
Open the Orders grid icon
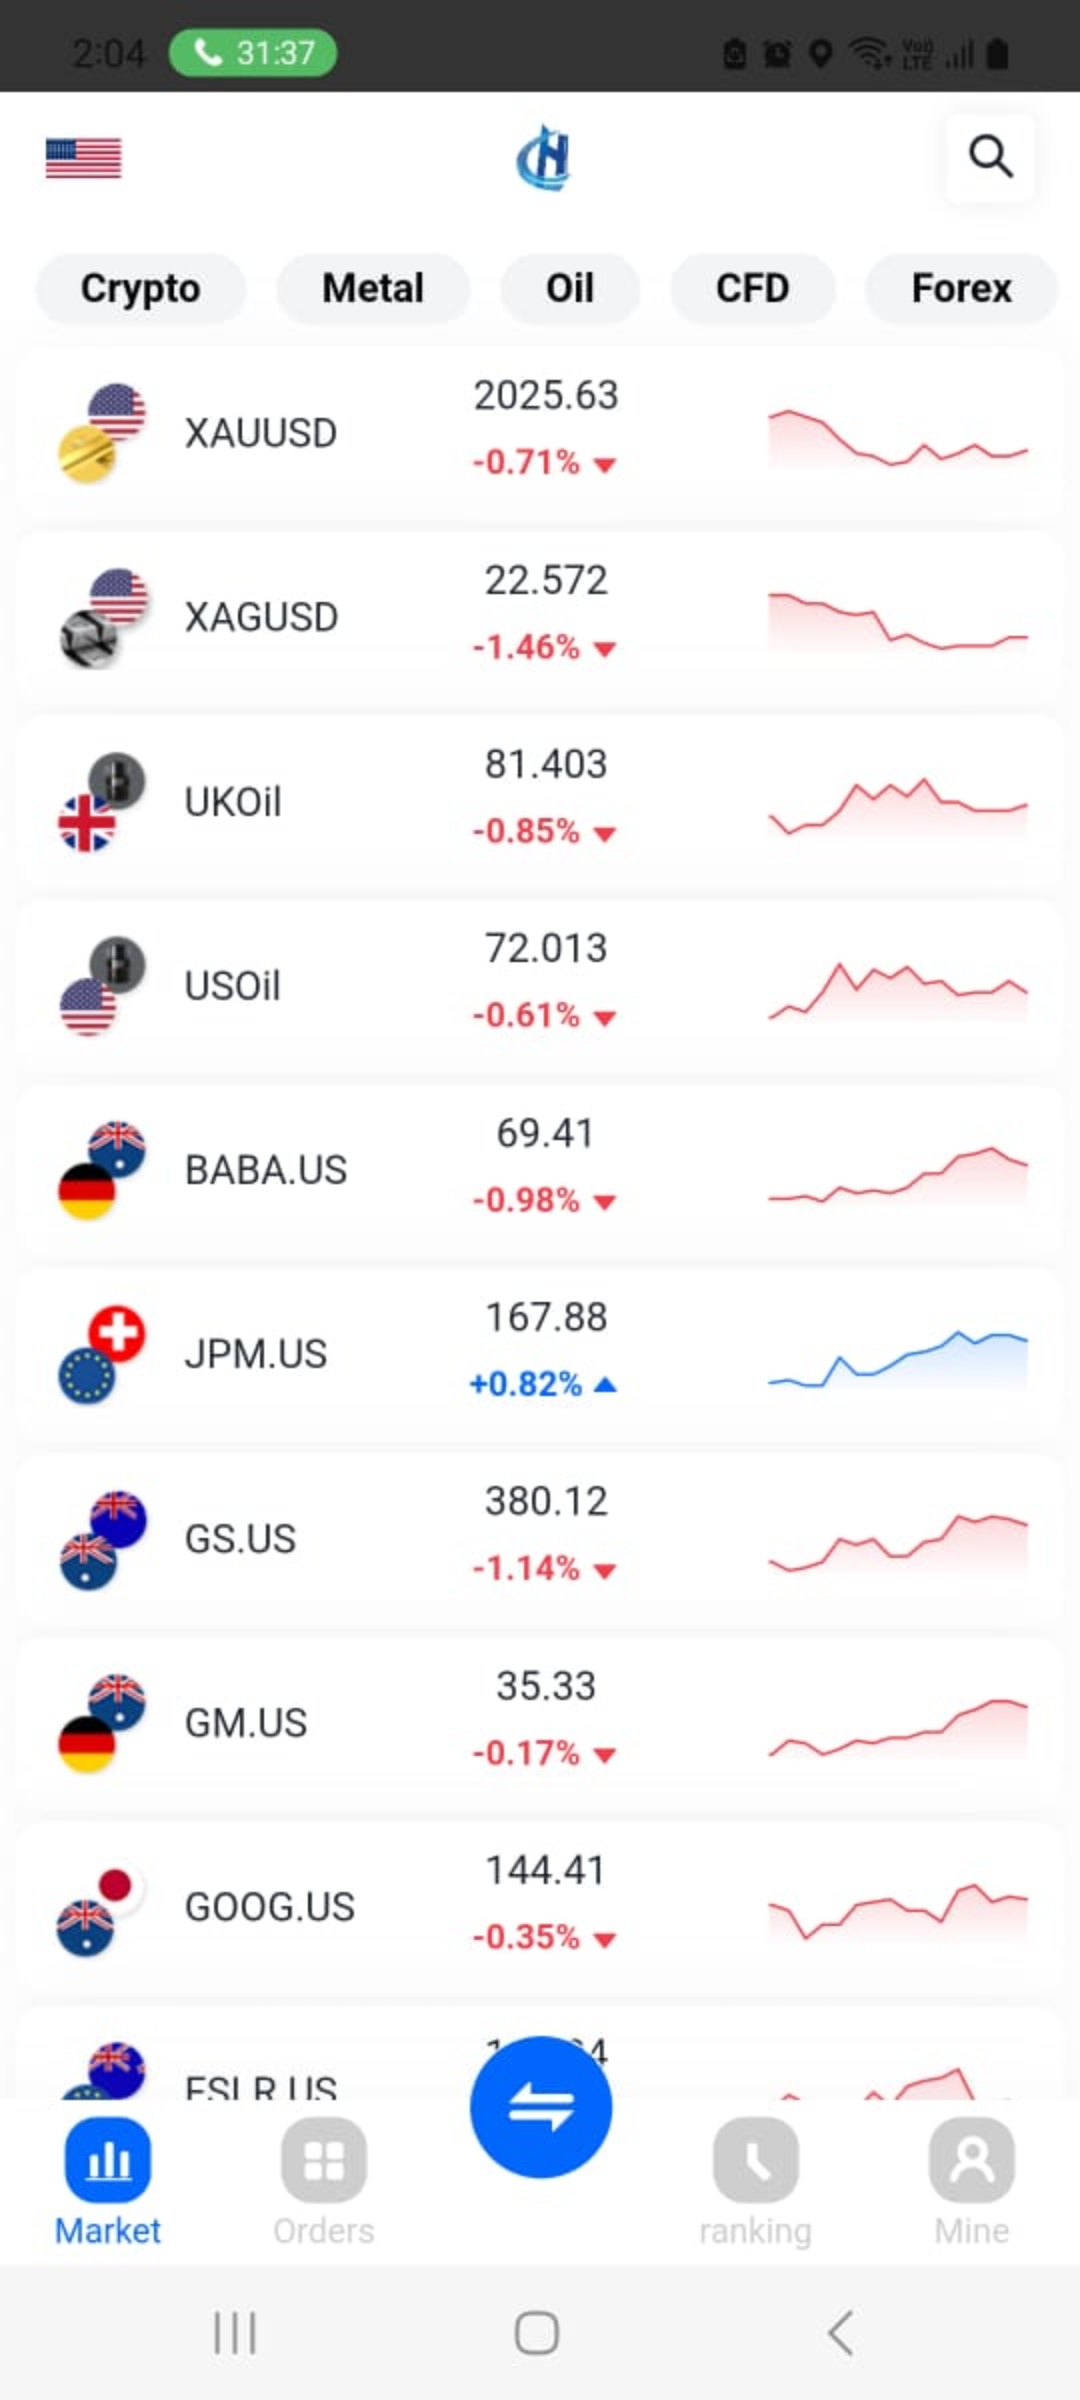(324, 2160)
